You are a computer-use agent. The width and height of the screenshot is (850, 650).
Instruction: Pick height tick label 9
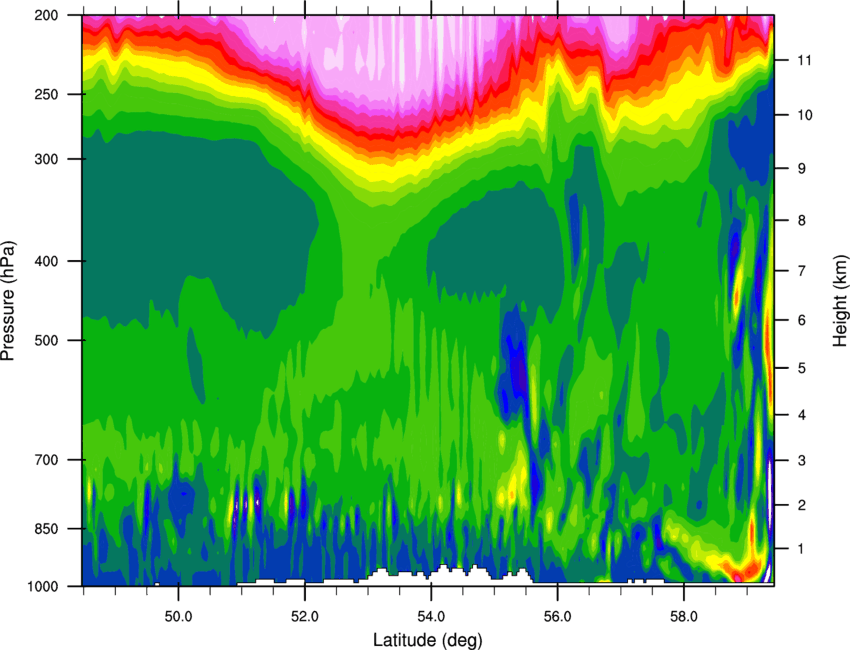(x=801, y=168)
